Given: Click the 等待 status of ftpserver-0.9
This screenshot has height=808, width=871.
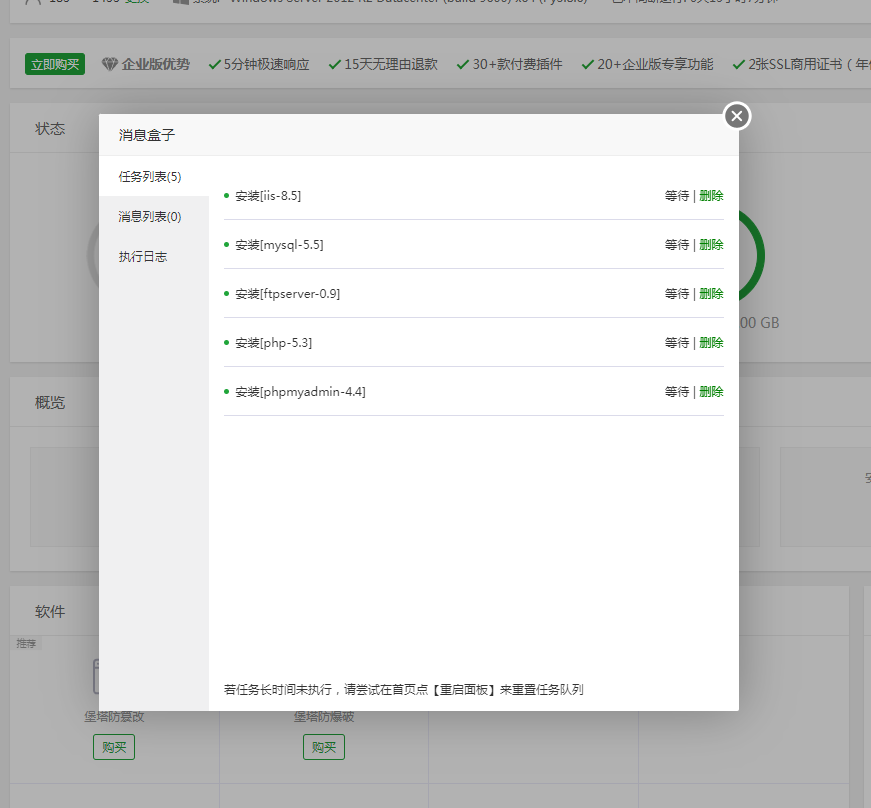Looking at the screenshot, I should click(x=677, y=293).
